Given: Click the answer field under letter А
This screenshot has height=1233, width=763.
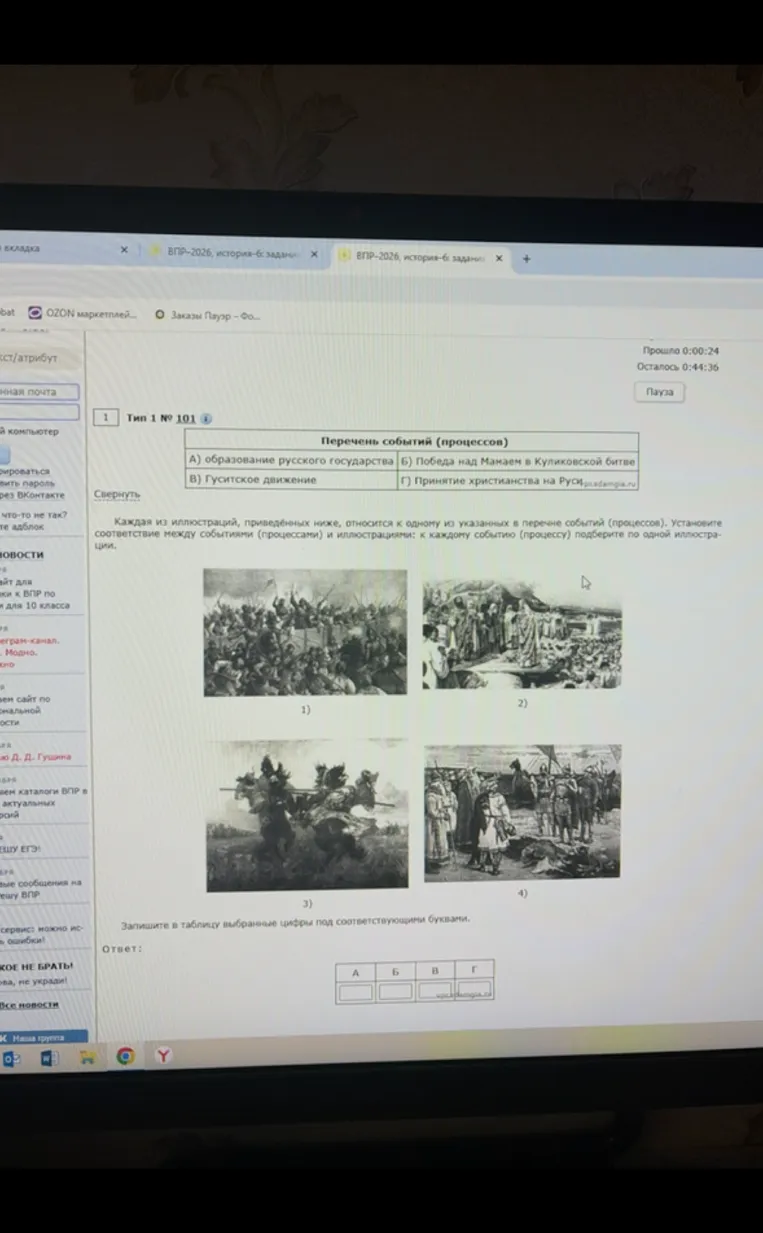Looking at the screenshot, I should click(355, 992).
